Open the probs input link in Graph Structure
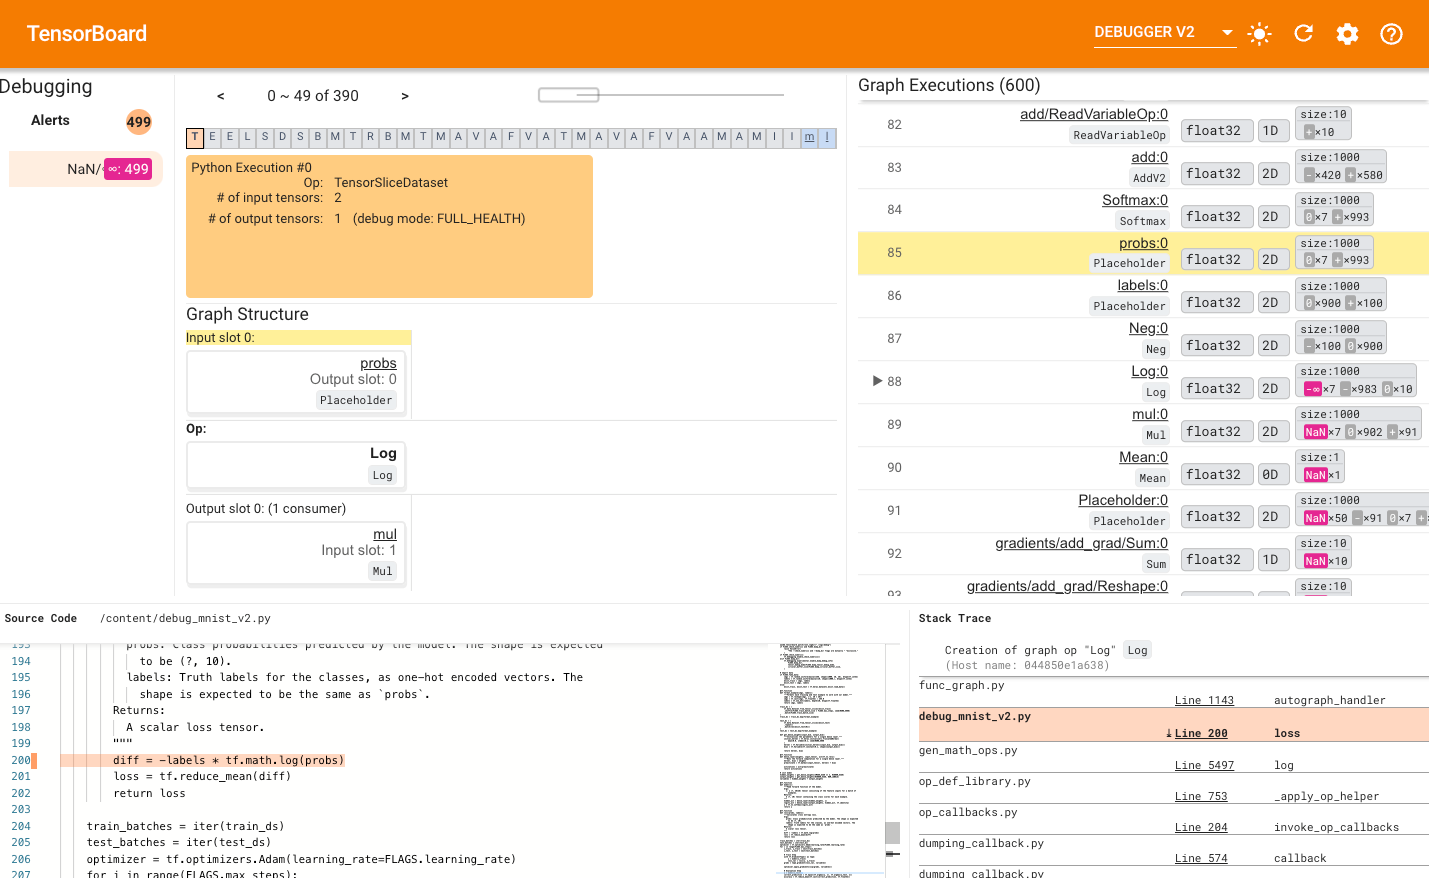 click(378, 363)
